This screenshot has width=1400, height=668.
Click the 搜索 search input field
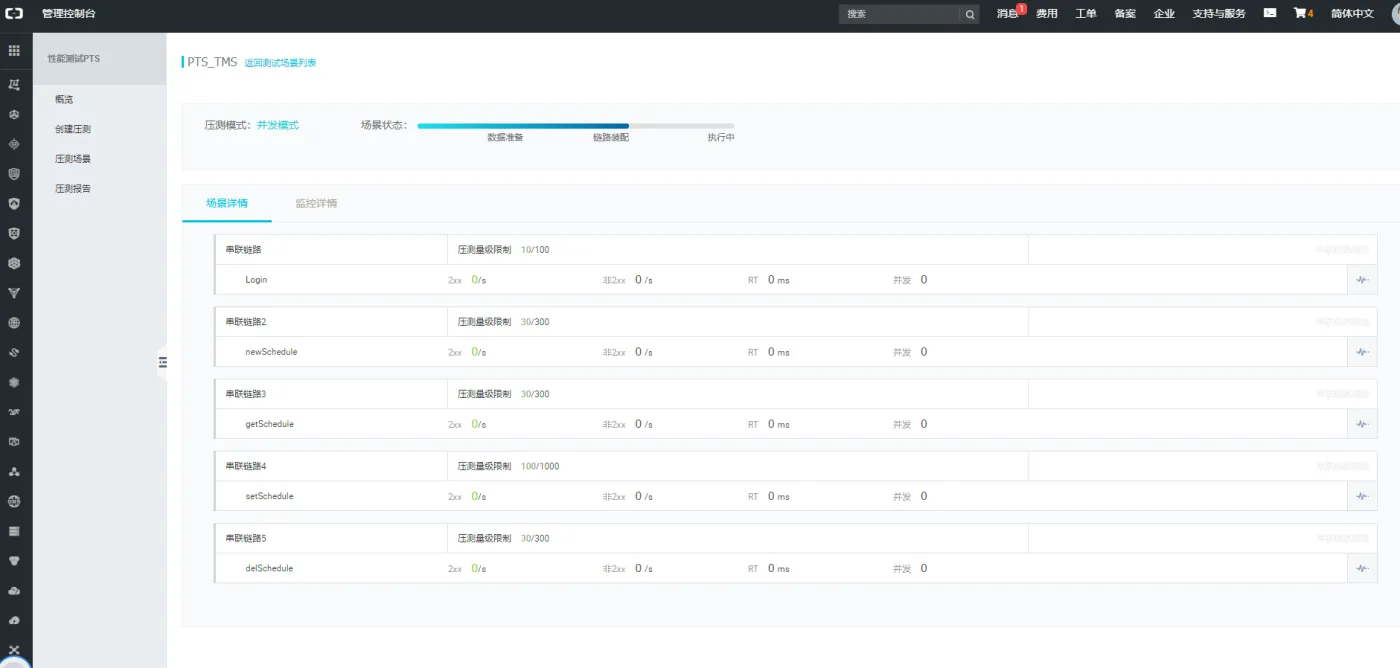[898, 14]
